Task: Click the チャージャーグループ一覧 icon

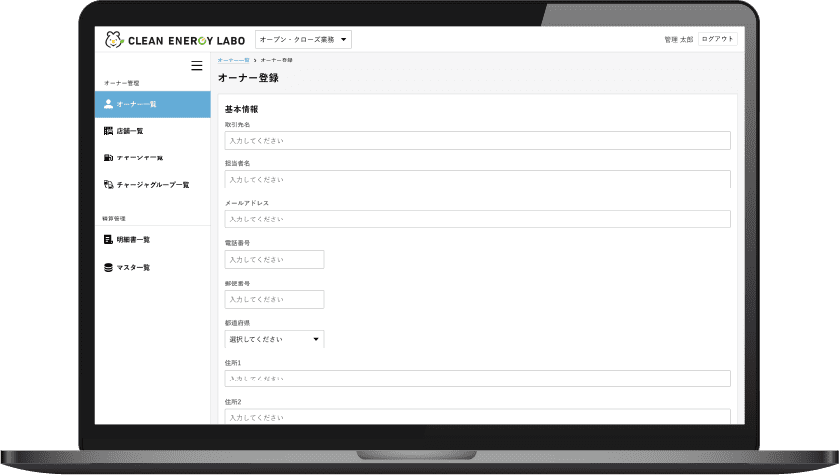Action: click(x=108, y=185)
